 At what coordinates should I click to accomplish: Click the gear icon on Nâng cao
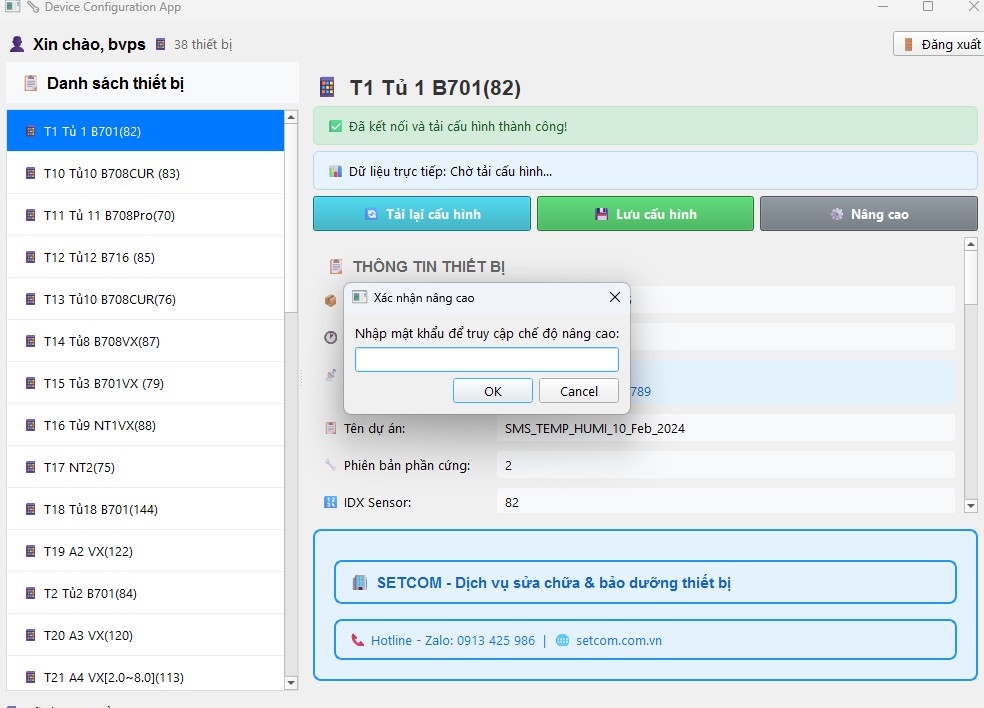pyautogui.click(x=837, y=214)
